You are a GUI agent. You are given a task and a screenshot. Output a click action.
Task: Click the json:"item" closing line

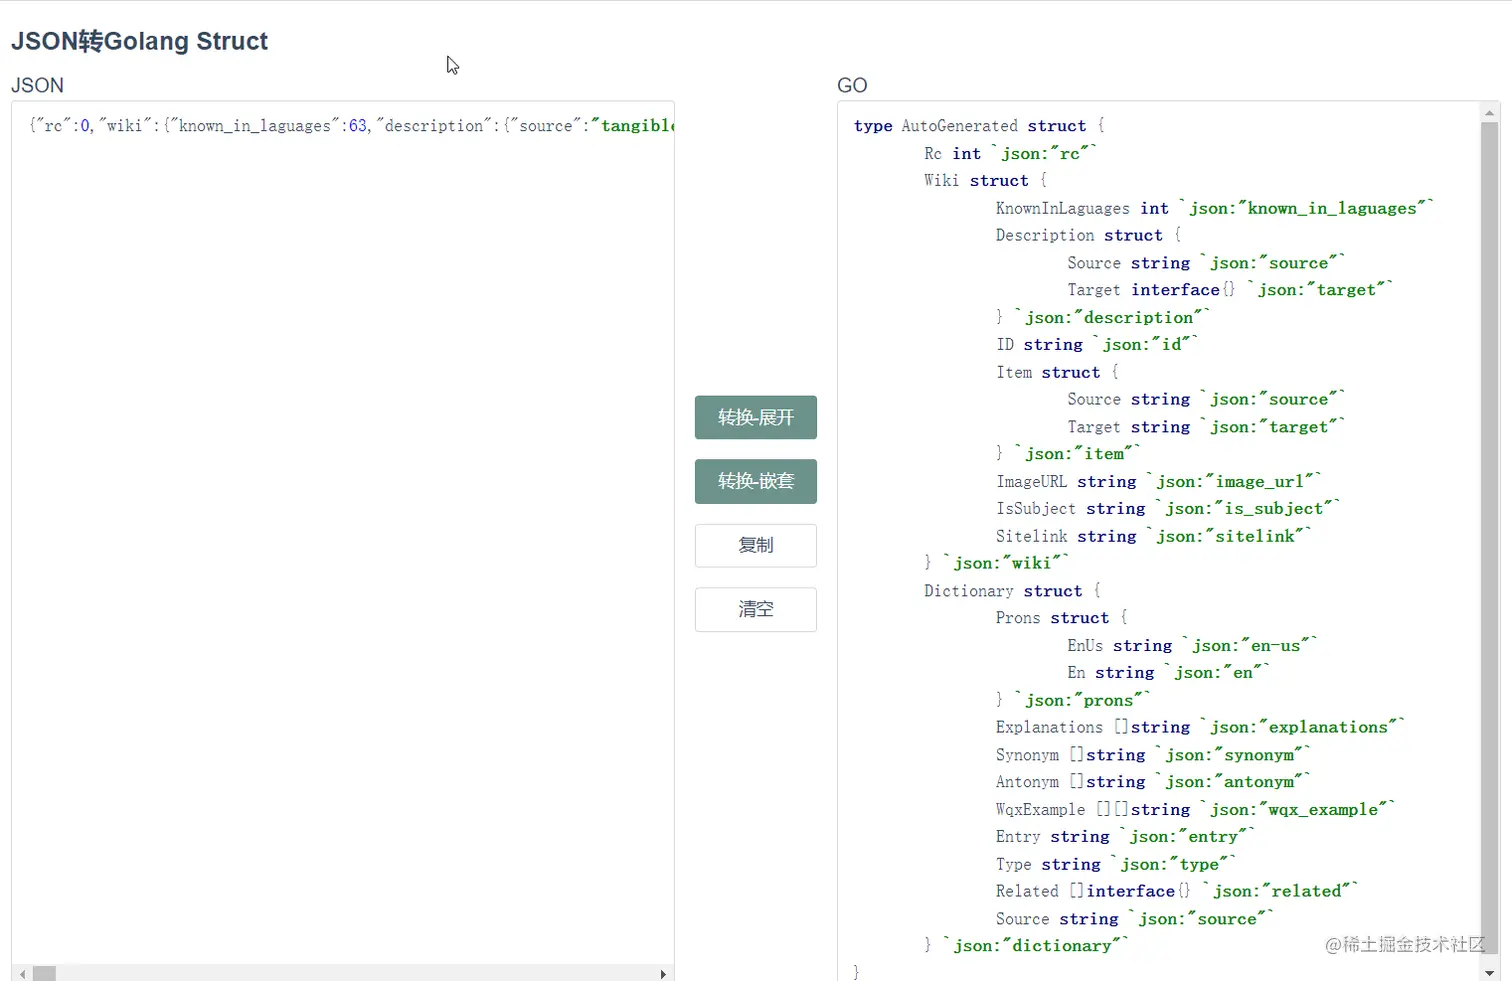[1068, 454]
